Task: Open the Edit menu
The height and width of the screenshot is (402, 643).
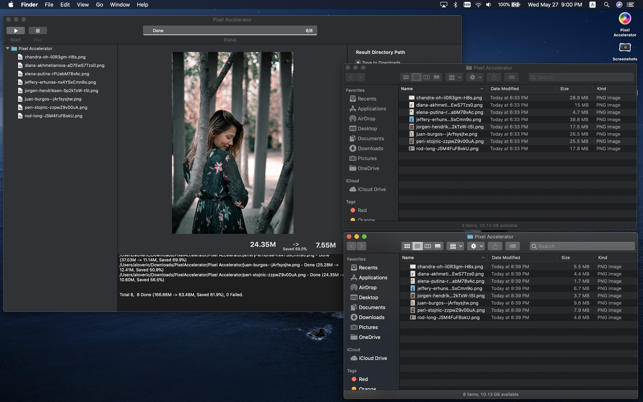Action: [x=65, y=5]
